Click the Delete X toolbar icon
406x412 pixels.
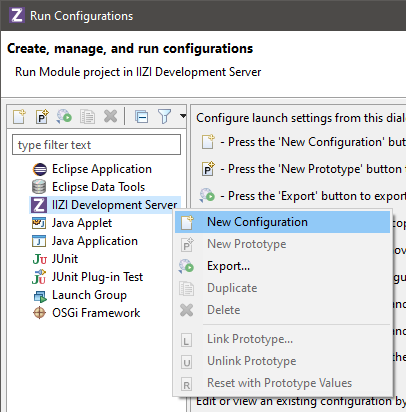pyautogui.click(x=110, y=117)
